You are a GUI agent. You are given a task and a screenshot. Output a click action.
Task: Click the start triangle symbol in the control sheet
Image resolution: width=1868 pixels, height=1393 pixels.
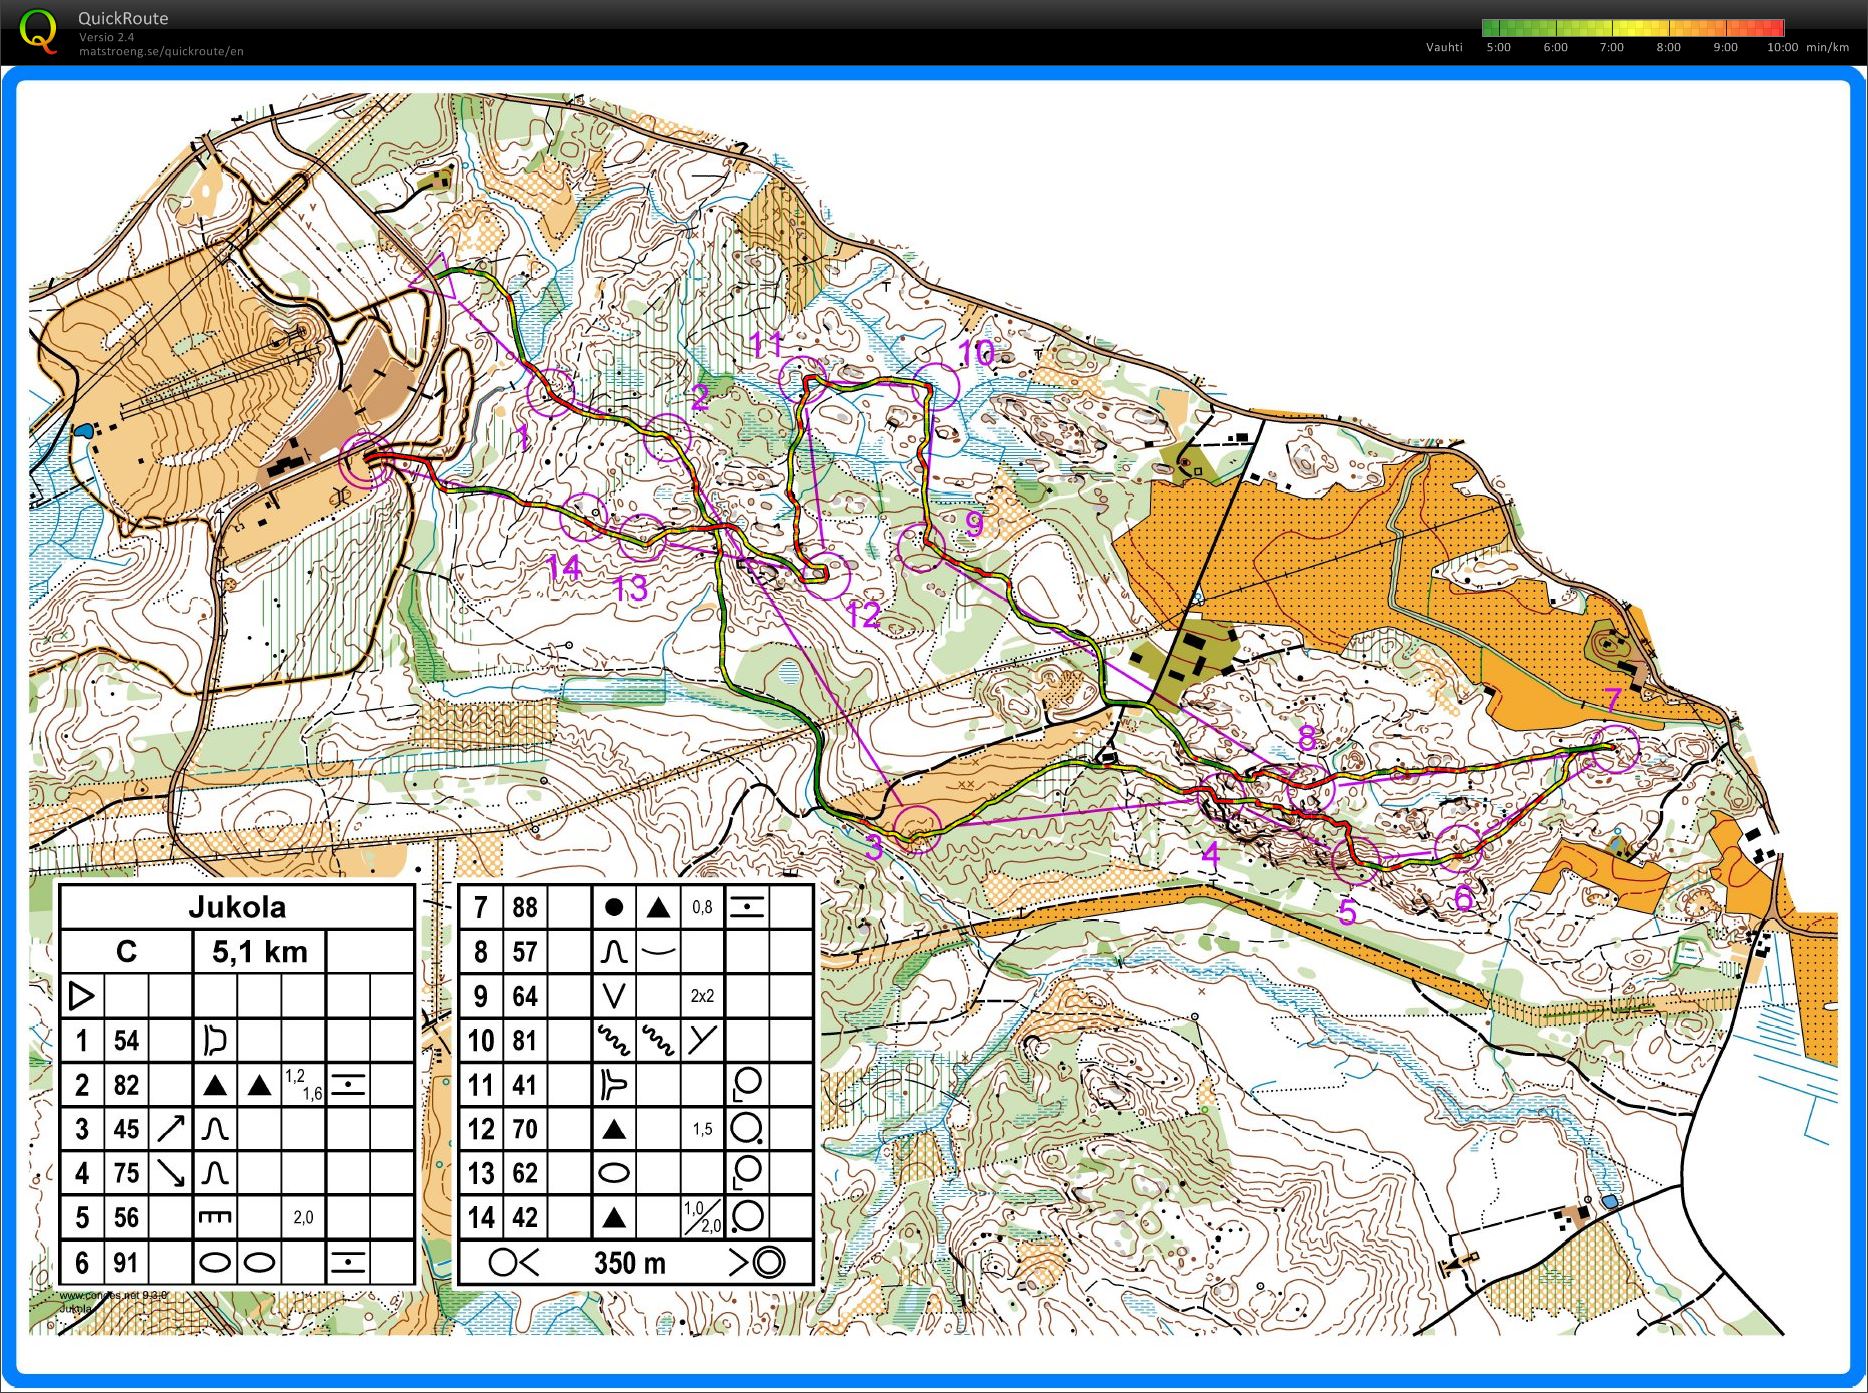[82, 996]
